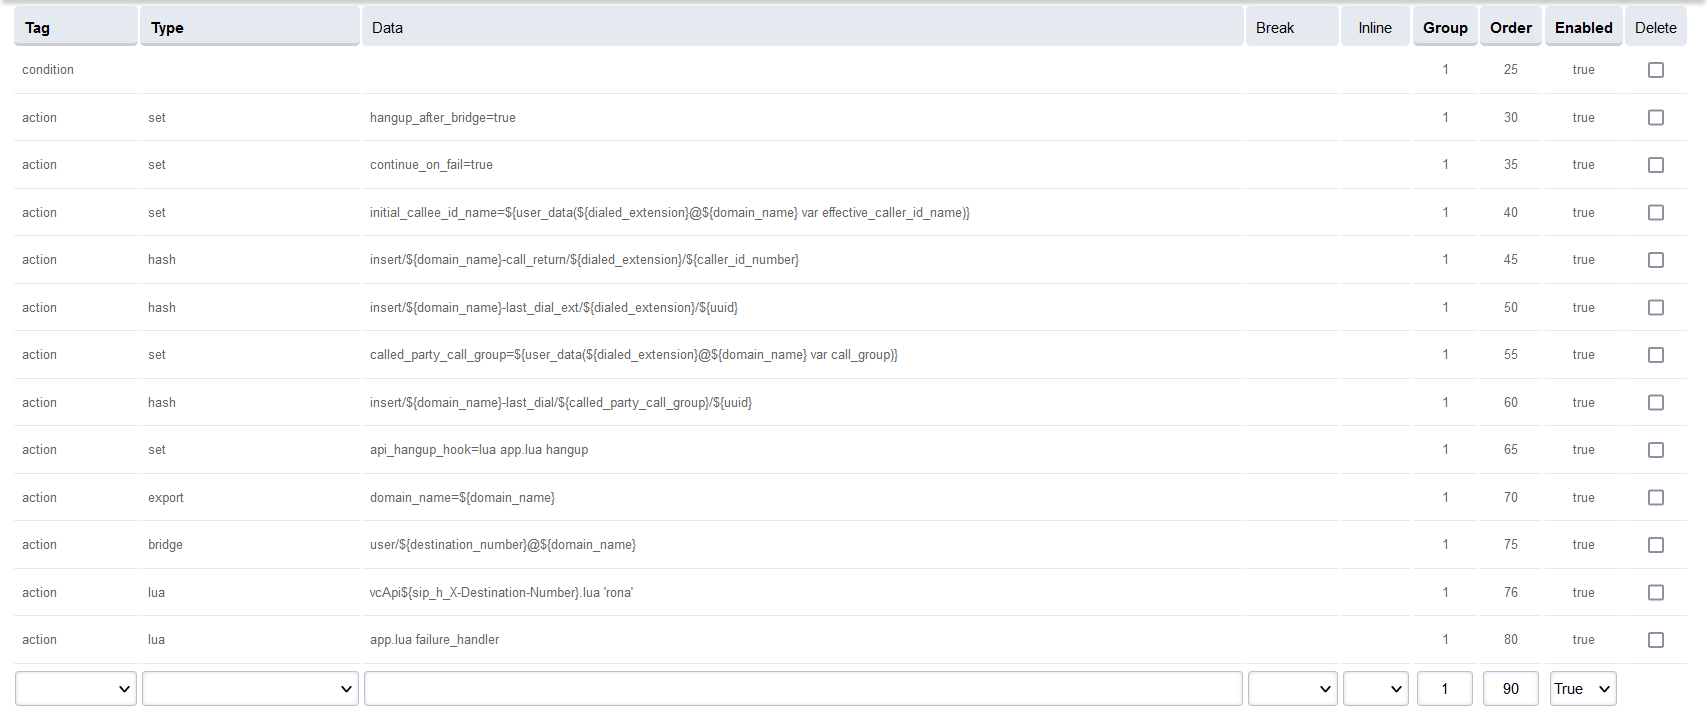The image size is (1707, 710).
Task: Check delete box for hangup_after_bridge row
Action: pos(1655,118)
